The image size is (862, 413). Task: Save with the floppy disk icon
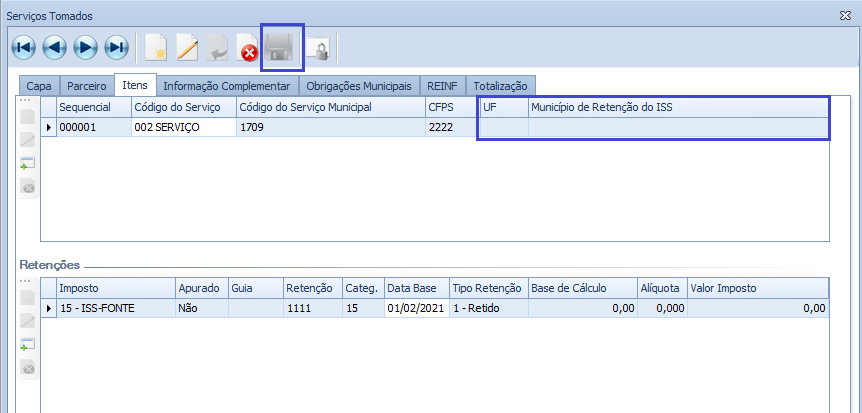click(281, 47)
